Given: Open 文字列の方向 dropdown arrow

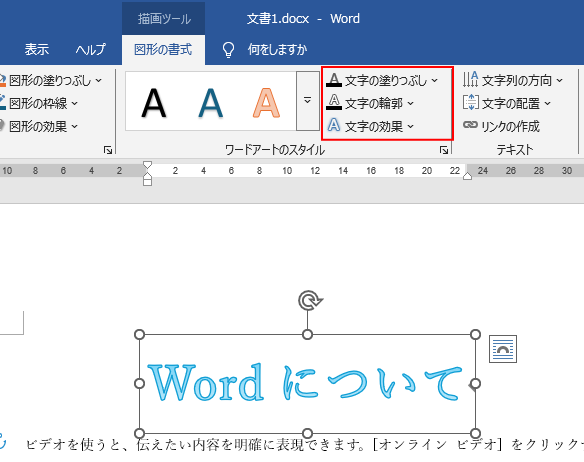Looking at the screenshot, I should 559,80.
